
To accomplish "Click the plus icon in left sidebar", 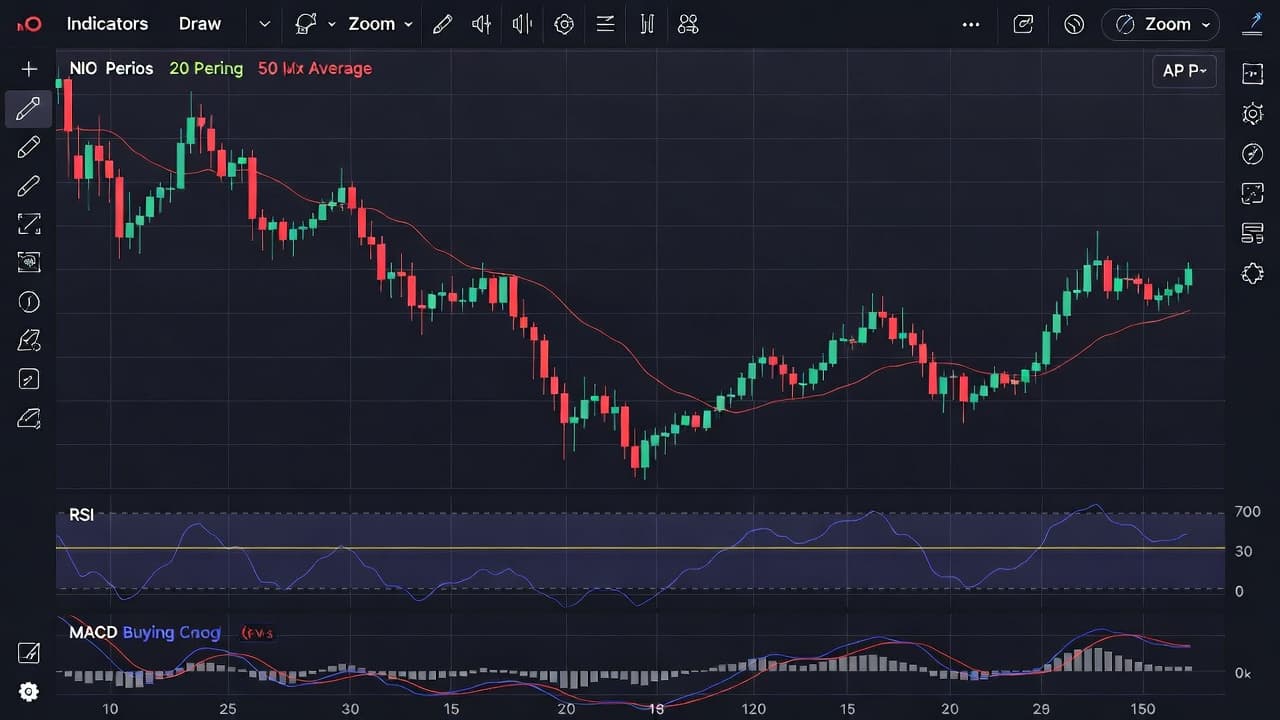I will (x=29, y=69).
